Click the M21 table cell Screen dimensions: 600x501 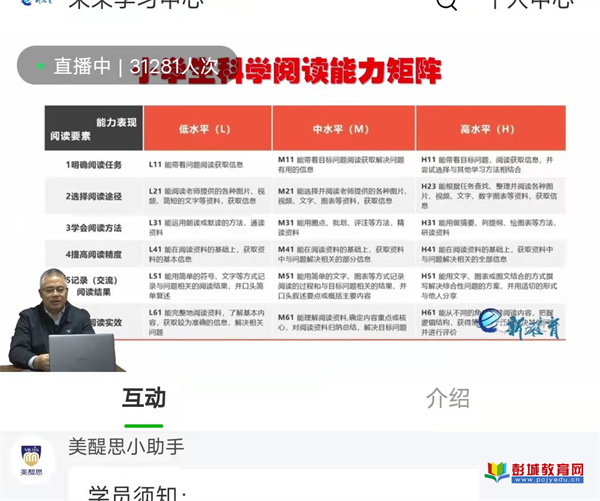click(x=342, y=196)
